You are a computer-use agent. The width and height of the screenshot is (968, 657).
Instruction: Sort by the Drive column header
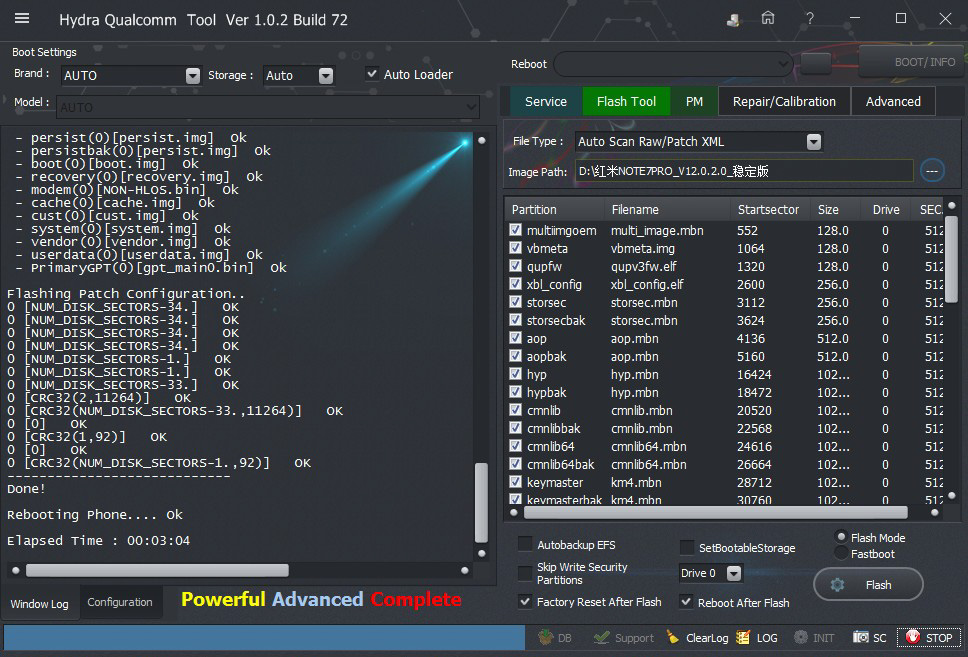click(x=886, y=209)
